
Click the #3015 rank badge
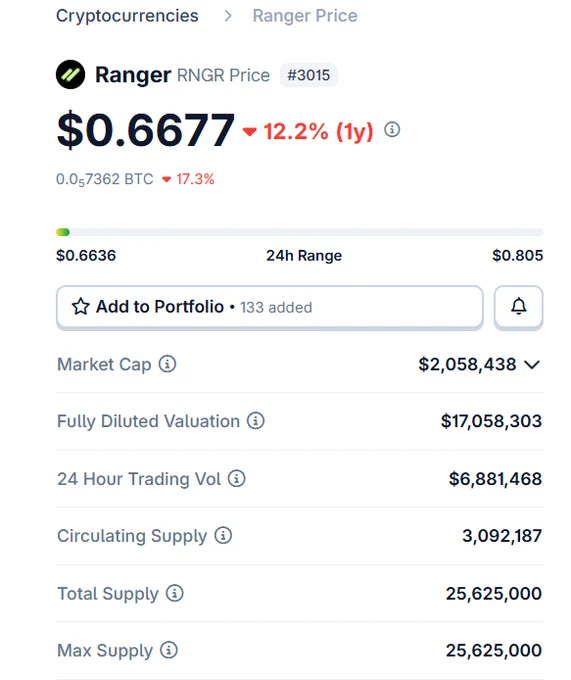pos(308,75)
